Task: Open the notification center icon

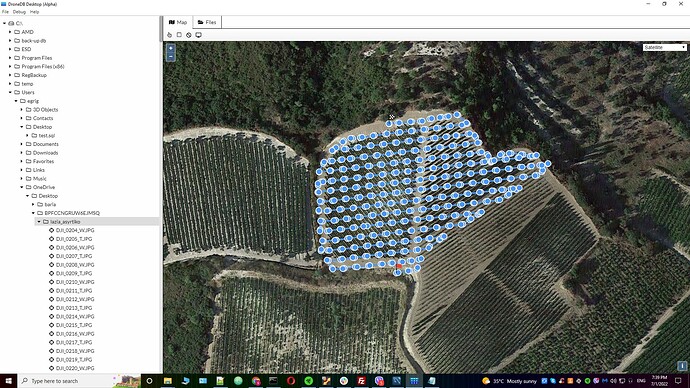Action: [x=678, y=381]
